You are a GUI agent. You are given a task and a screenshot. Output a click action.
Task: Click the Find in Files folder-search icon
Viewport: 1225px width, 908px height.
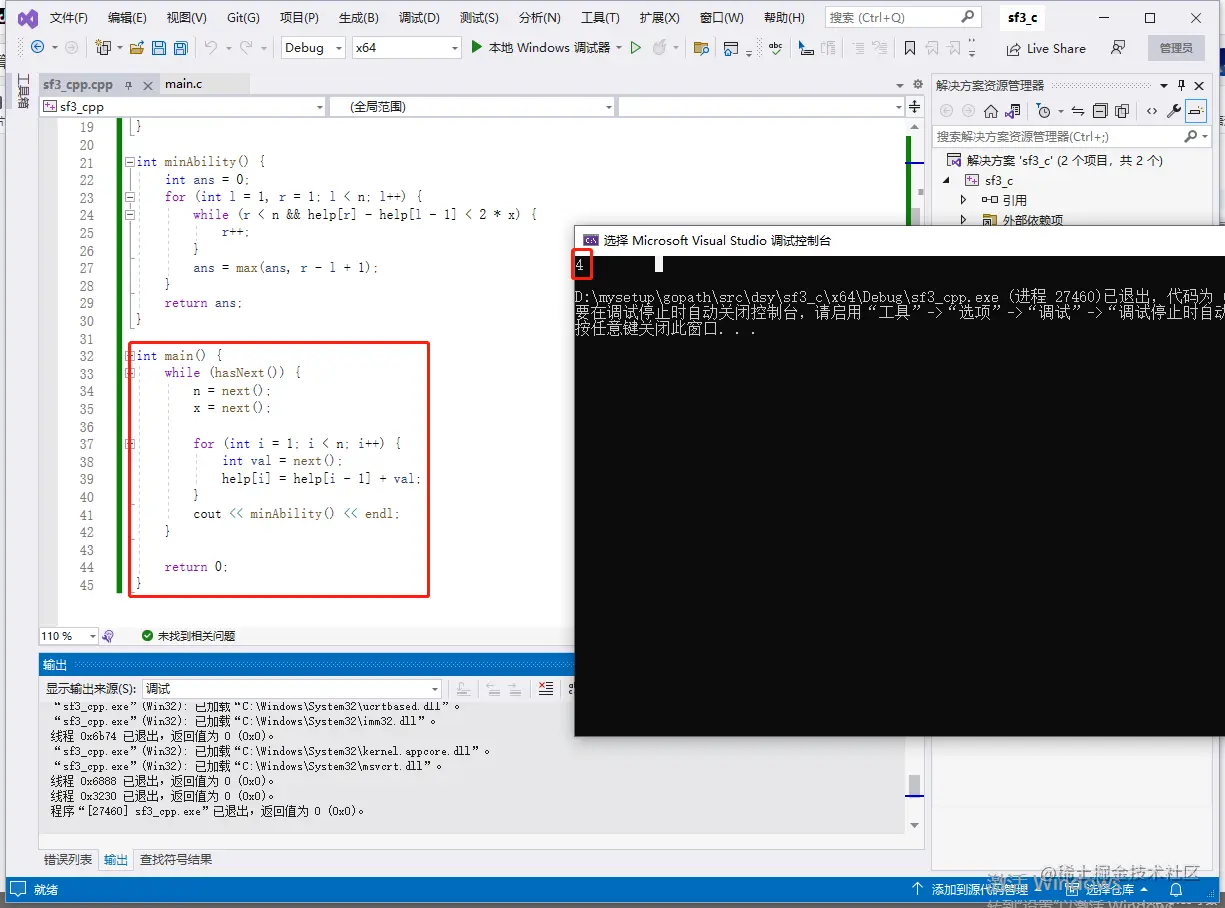(701, 47)
